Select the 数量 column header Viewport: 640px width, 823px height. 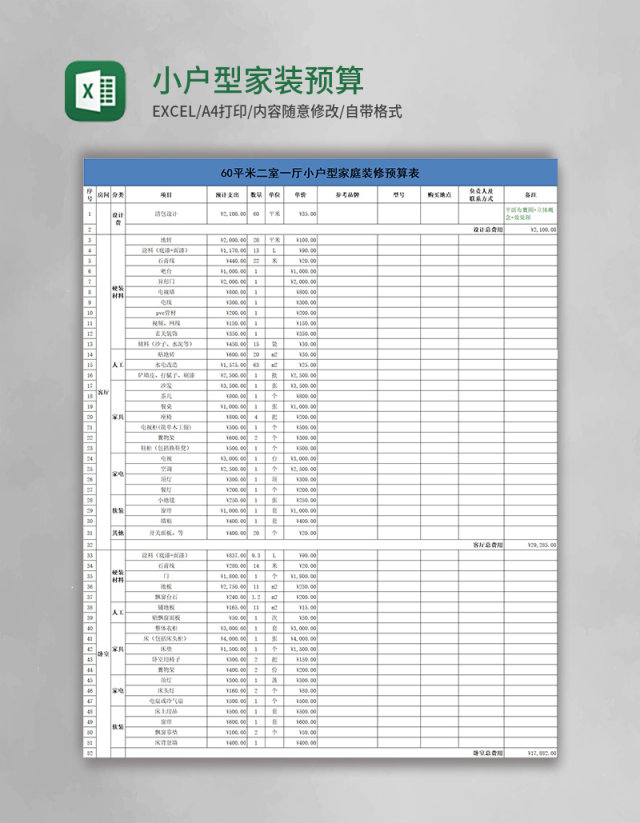point(256,195)
